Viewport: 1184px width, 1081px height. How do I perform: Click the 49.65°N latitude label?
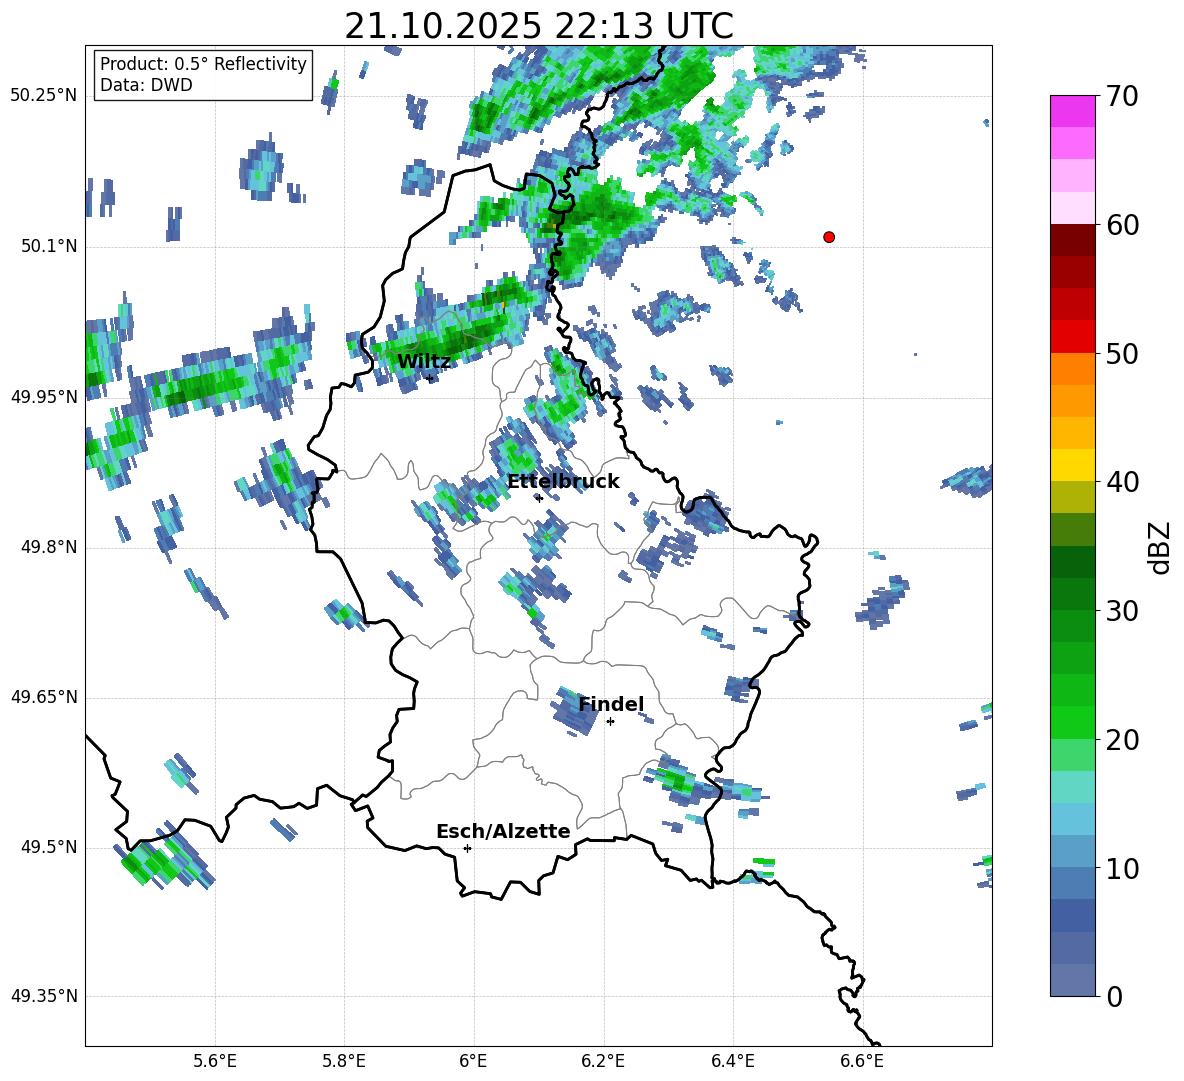44,696
